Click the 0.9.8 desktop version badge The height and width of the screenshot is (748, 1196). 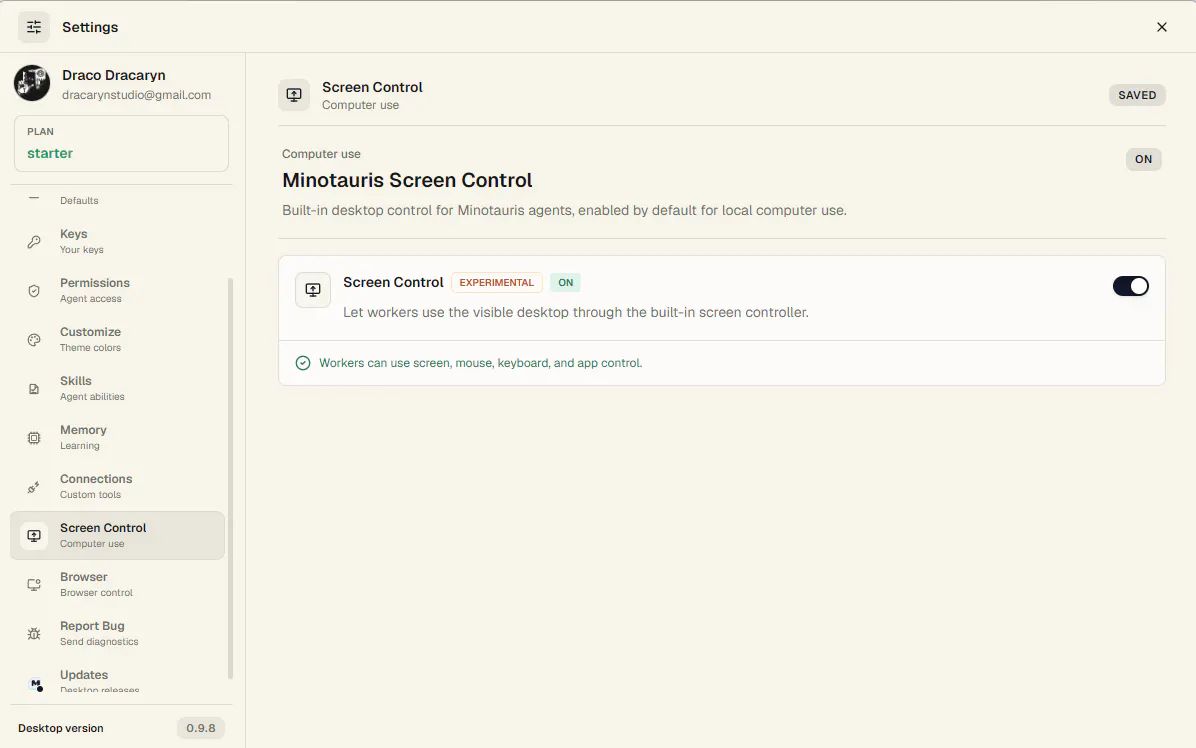(201, 728)
